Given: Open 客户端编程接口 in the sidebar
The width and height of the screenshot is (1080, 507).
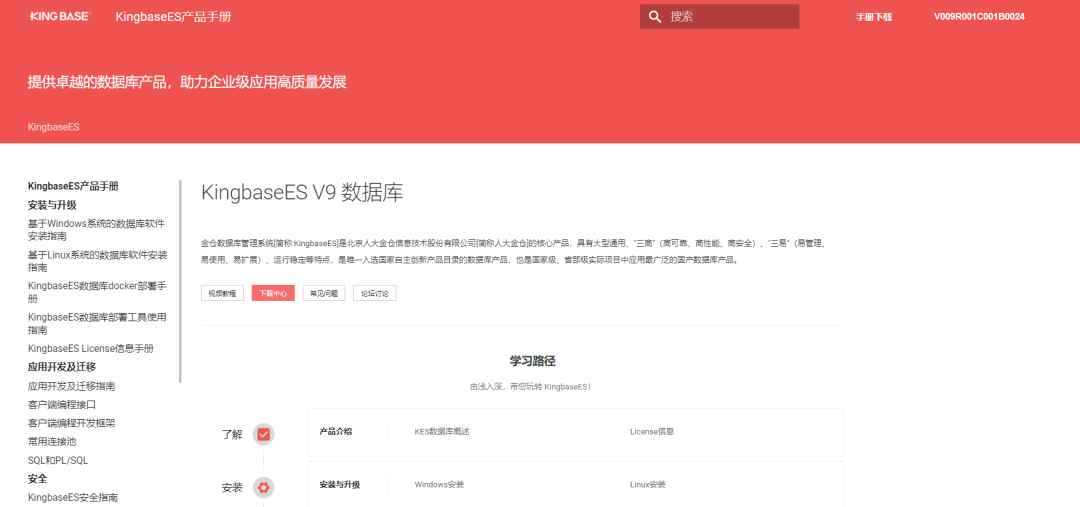Looking at the screenshot, I should (x=62, y=404).
